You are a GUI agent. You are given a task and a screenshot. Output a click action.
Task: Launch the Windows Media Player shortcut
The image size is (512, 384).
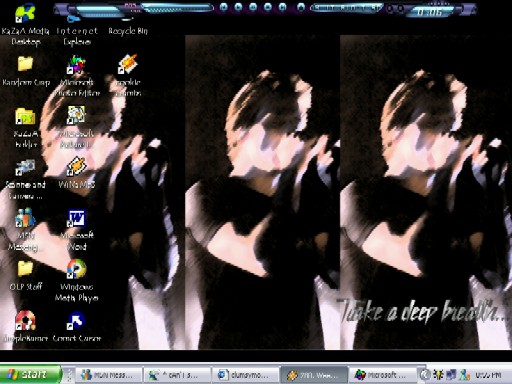point(77,281)
